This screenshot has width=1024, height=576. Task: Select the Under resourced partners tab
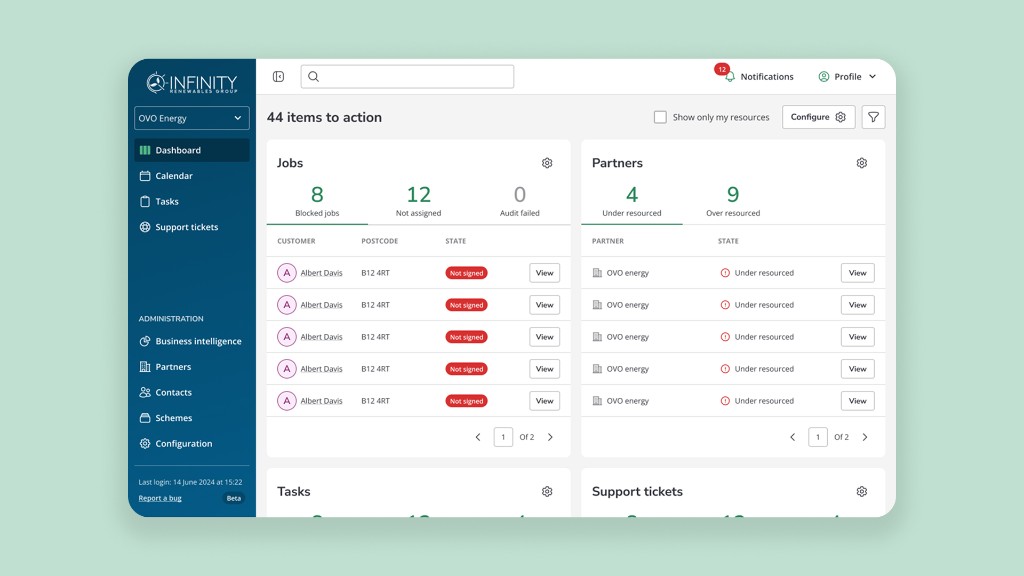tap(632, 201)
